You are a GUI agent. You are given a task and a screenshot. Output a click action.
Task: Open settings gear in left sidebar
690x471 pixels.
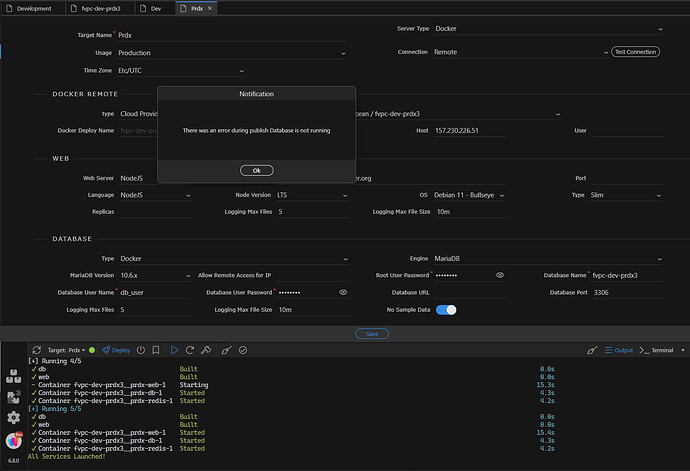pyautogui.click(x=14, y=417)
